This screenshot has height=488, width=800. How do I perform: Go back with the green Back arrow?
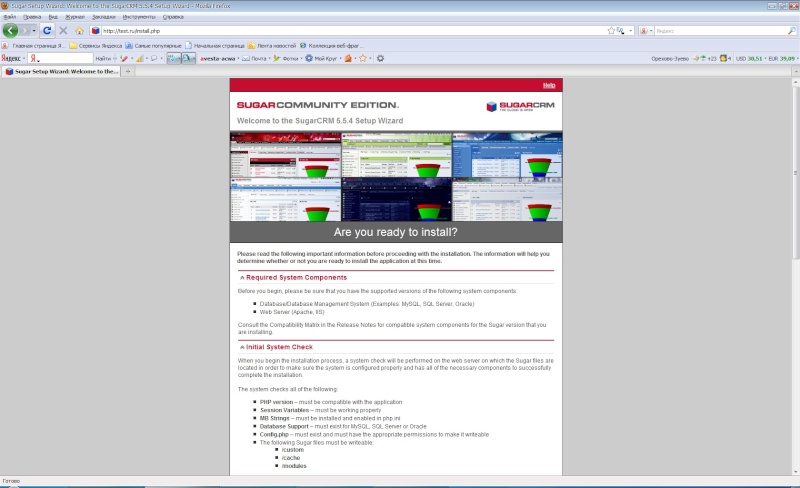point(10,31)
